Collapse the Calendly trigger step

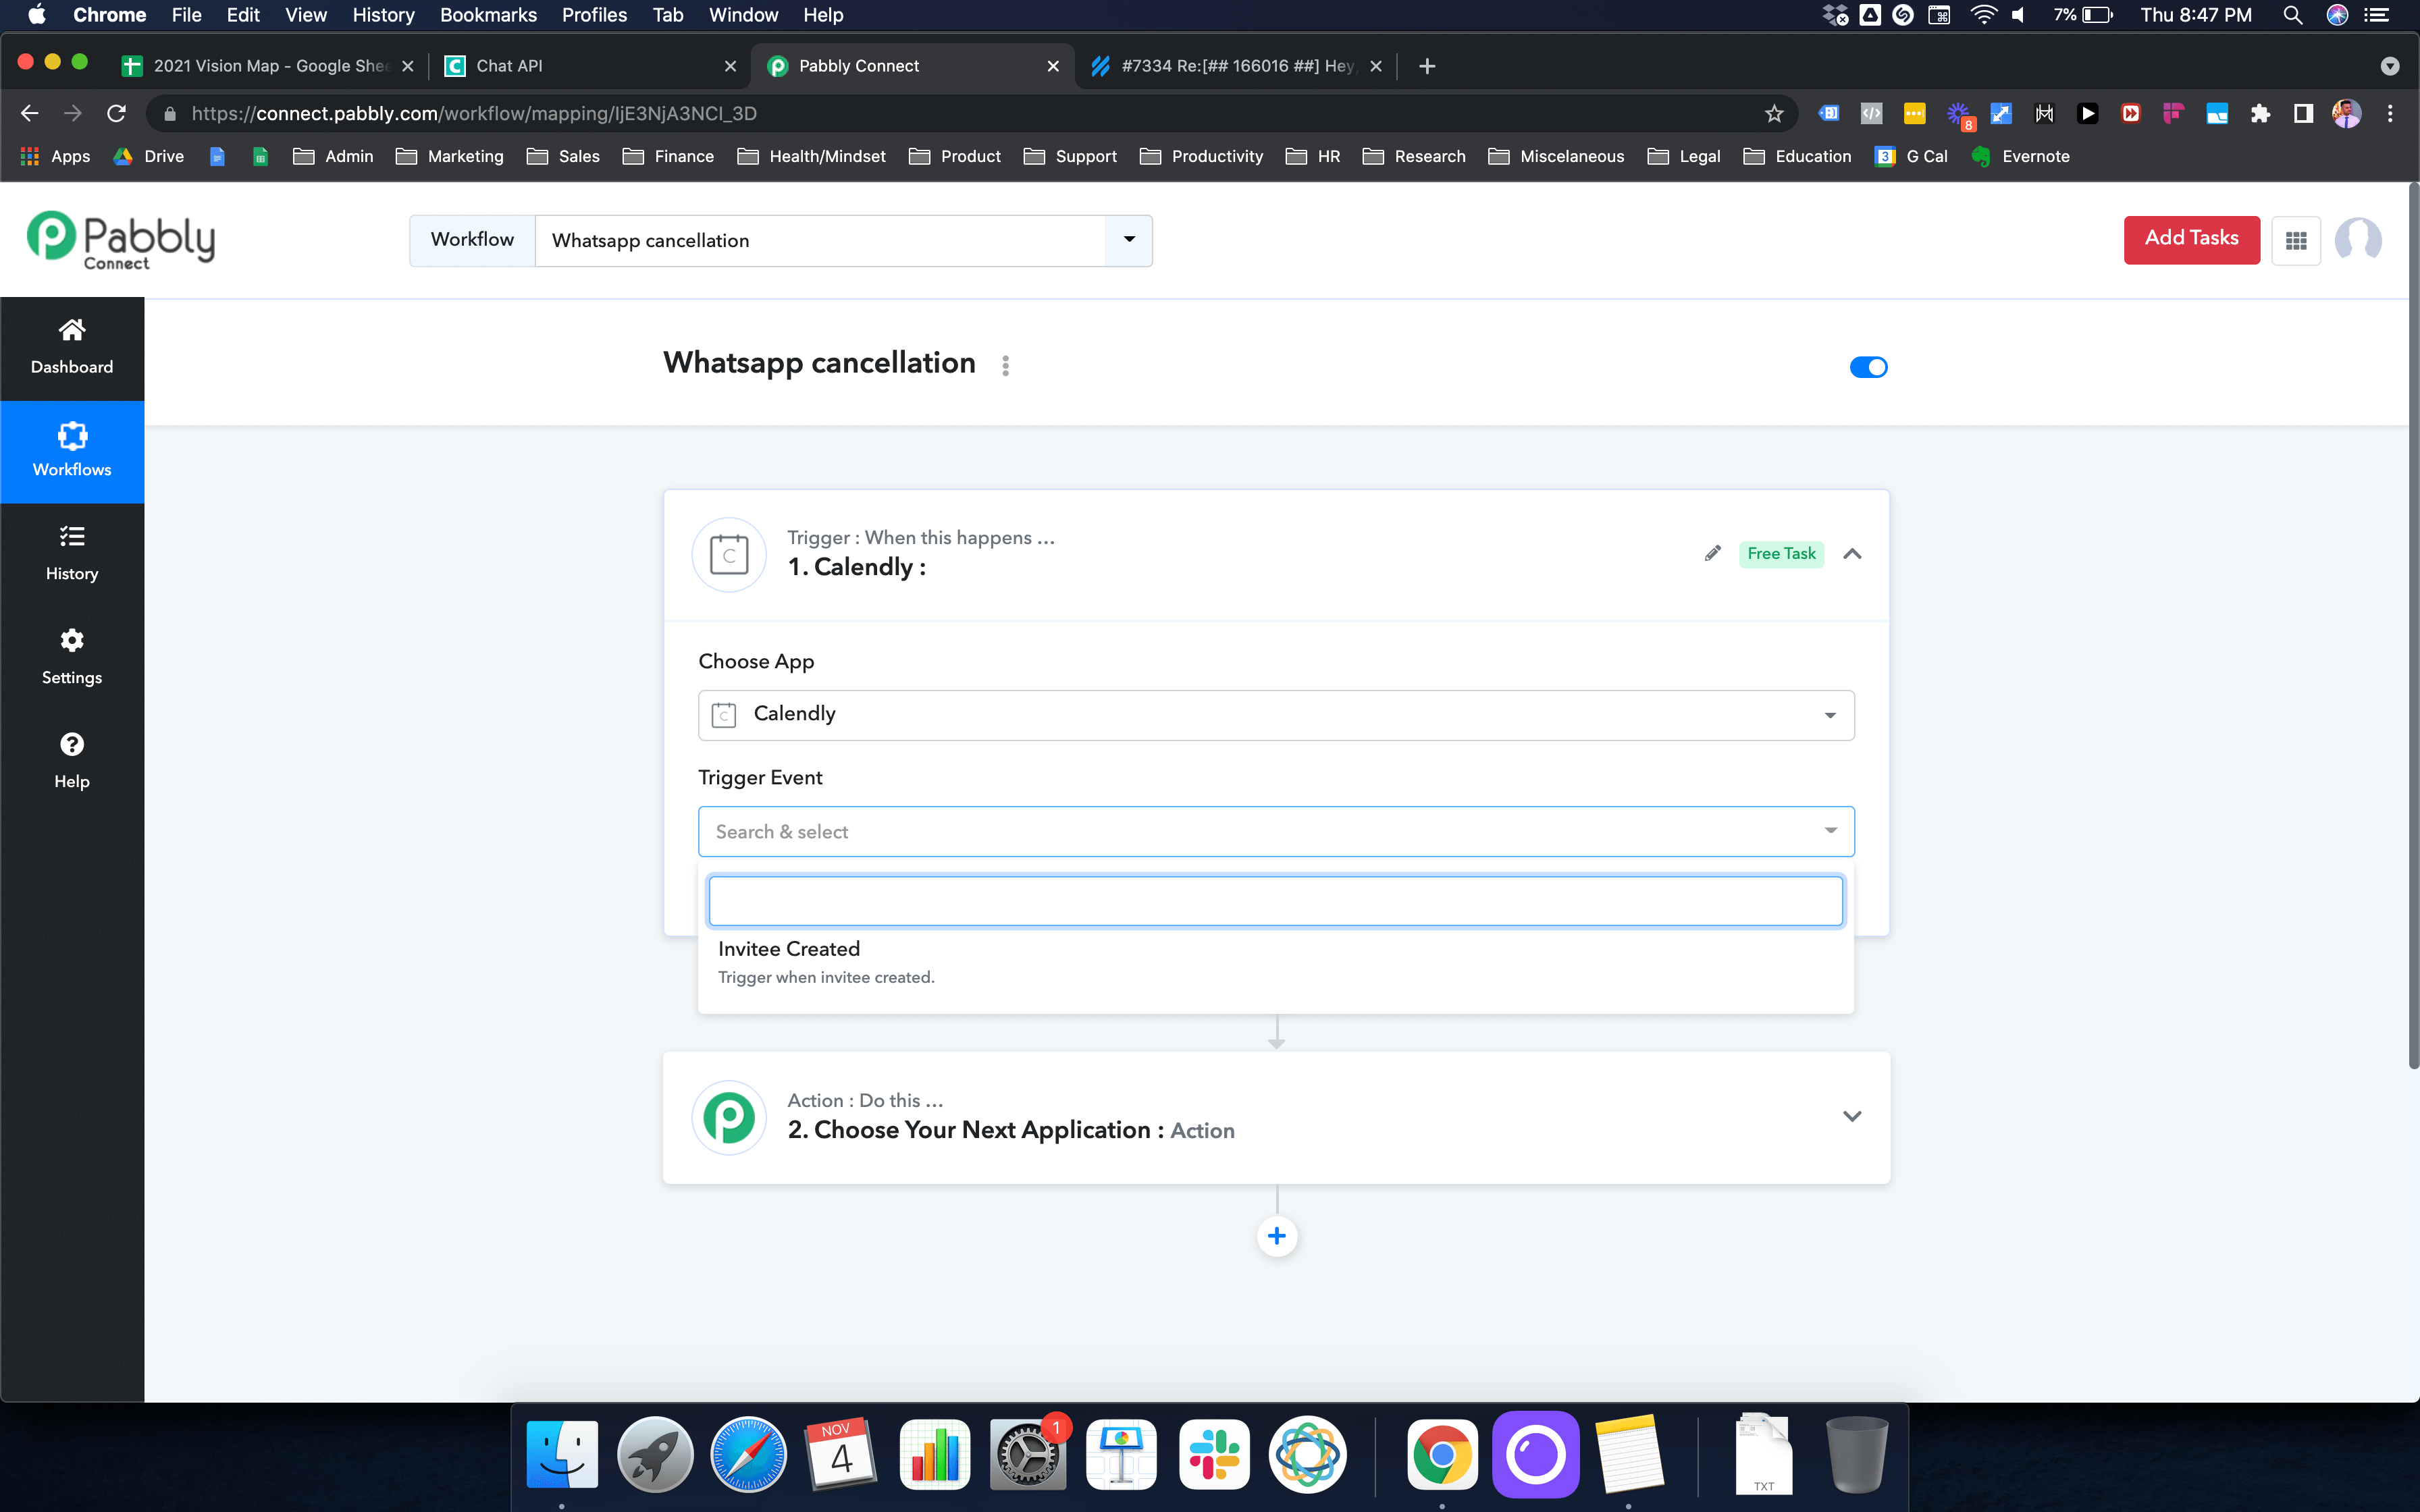[1852, 553]
